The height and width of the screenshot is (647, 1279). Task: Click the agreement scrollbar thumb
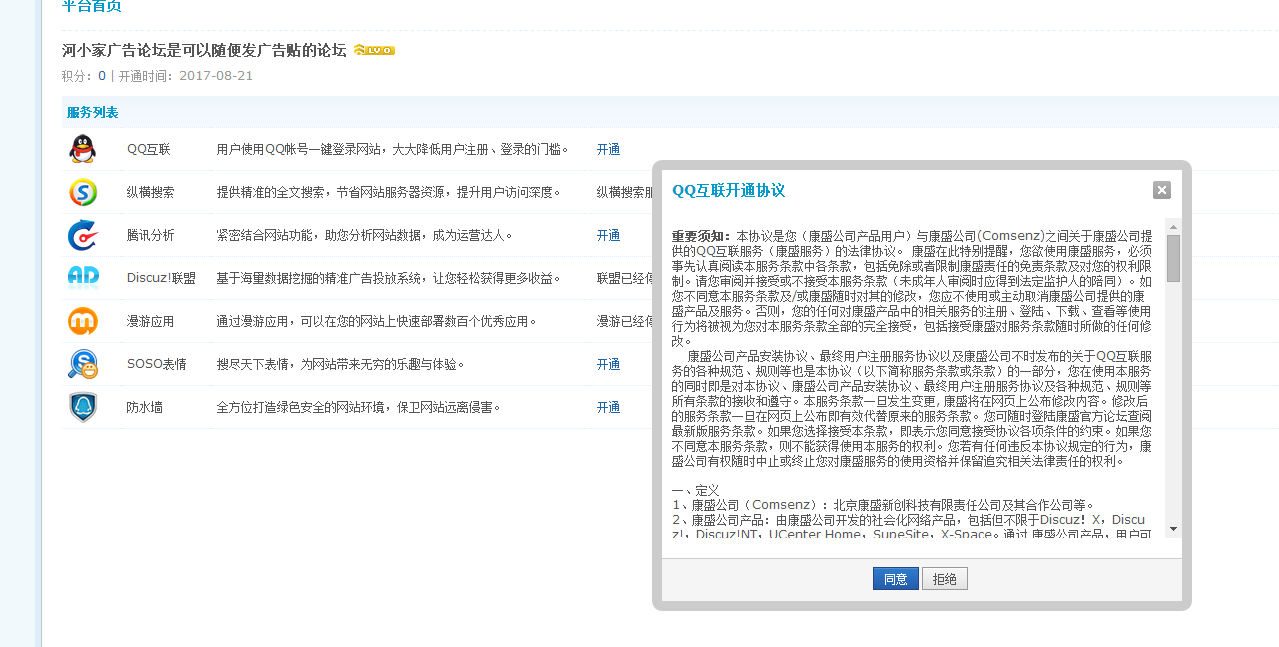[x=1173, y=259]
